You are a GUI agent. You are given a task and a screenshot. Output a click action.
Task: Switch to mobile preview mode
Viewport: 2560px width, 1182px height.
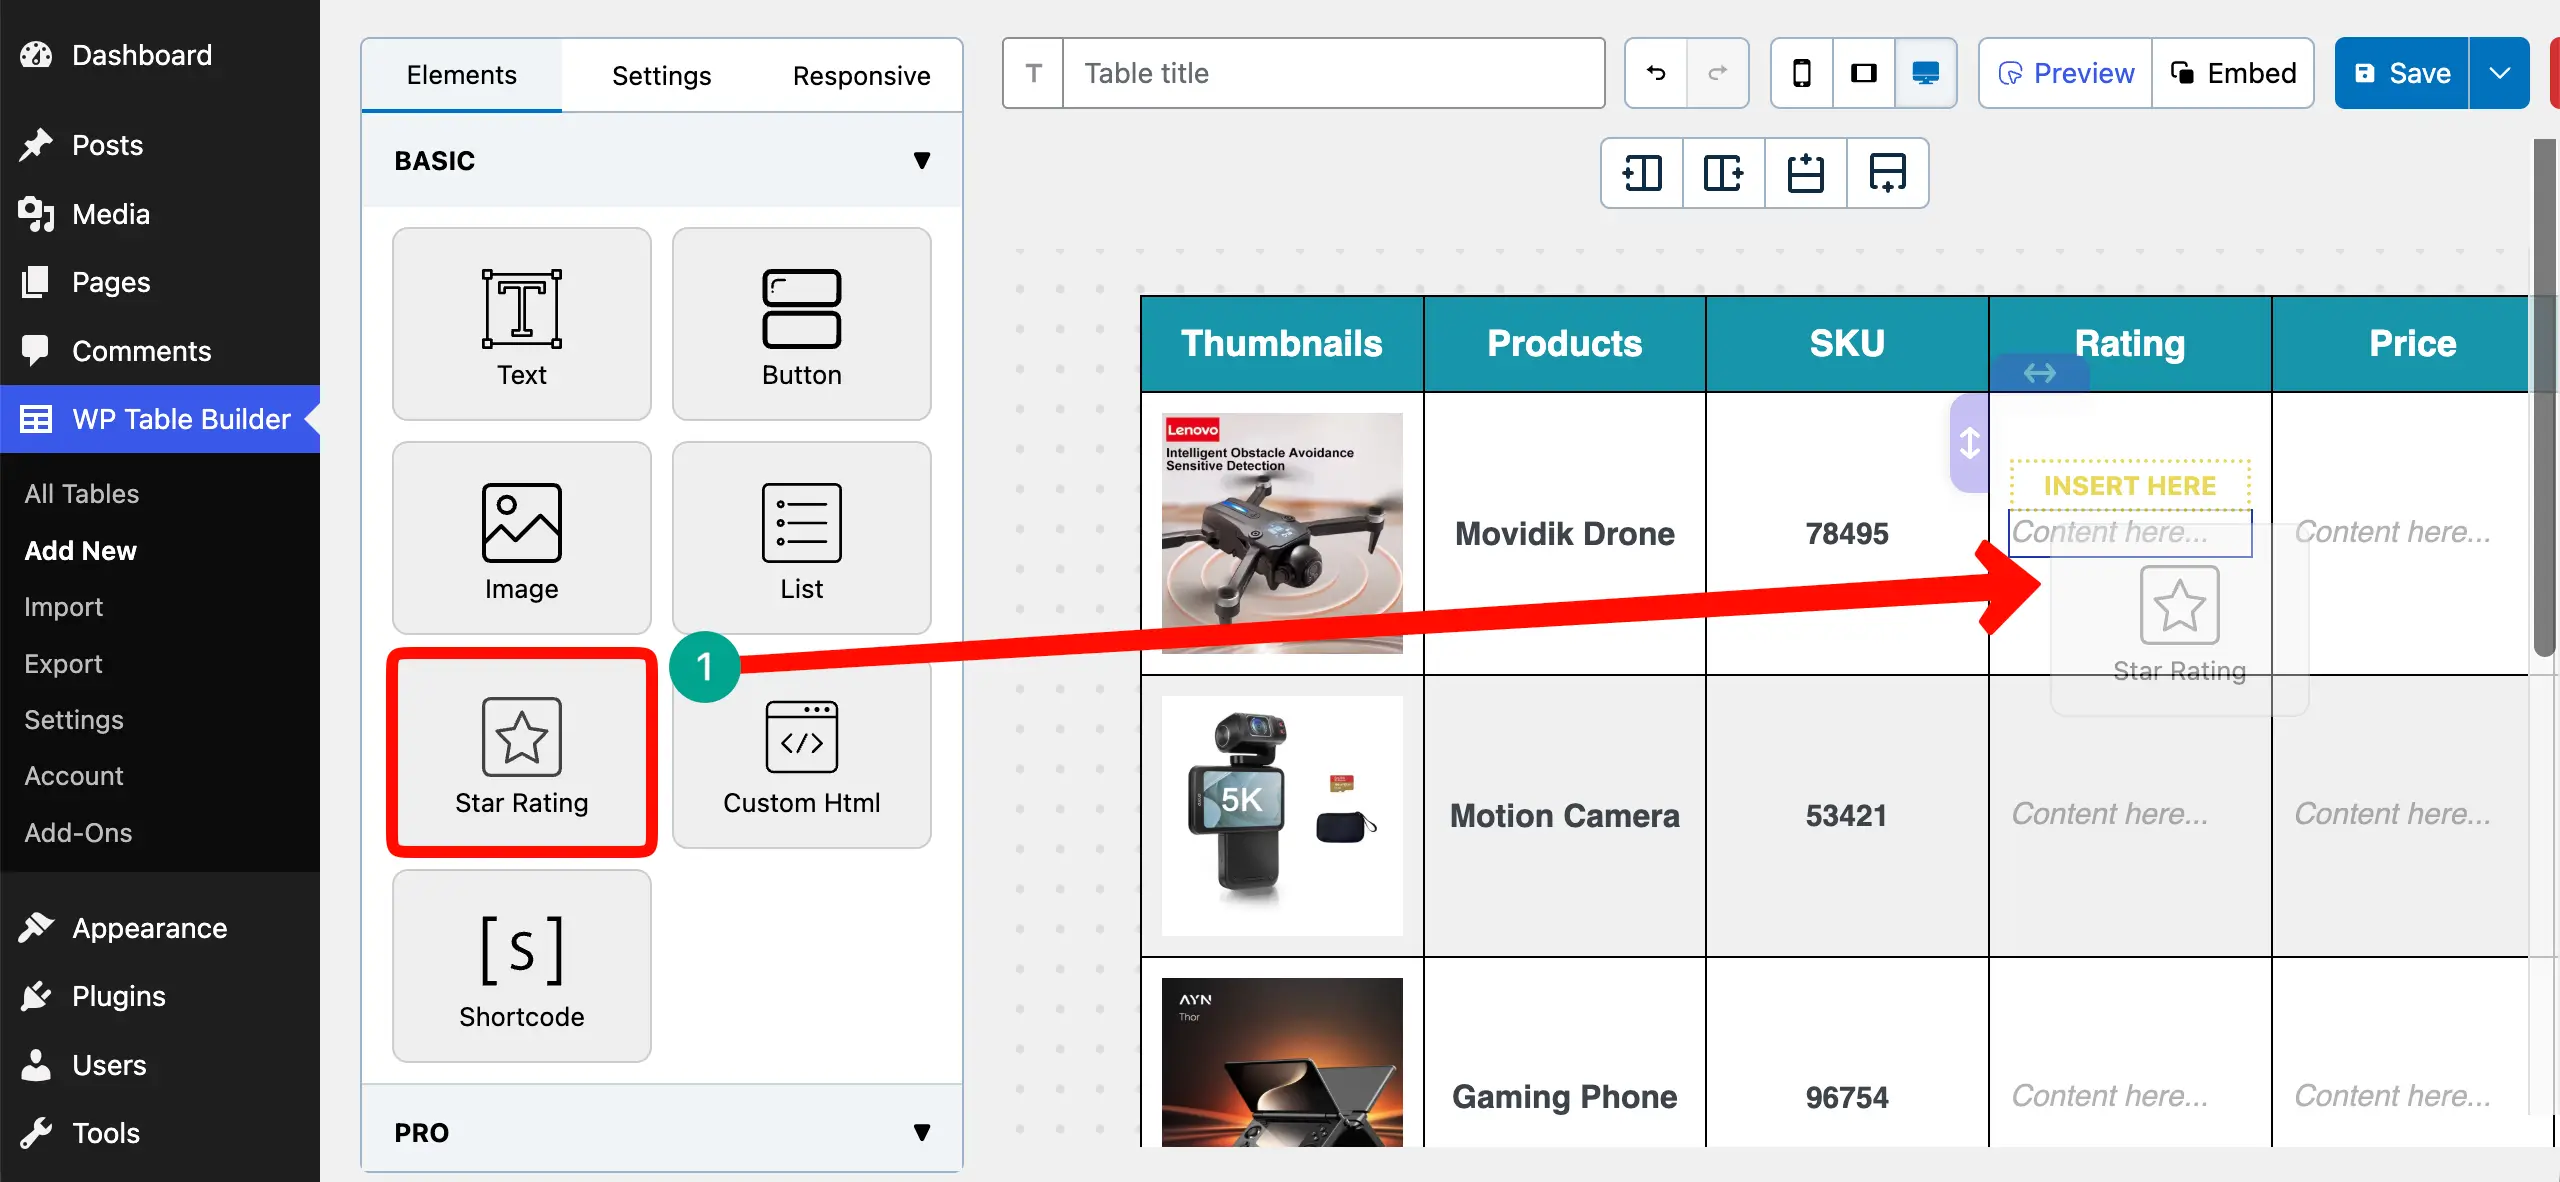1801,72
